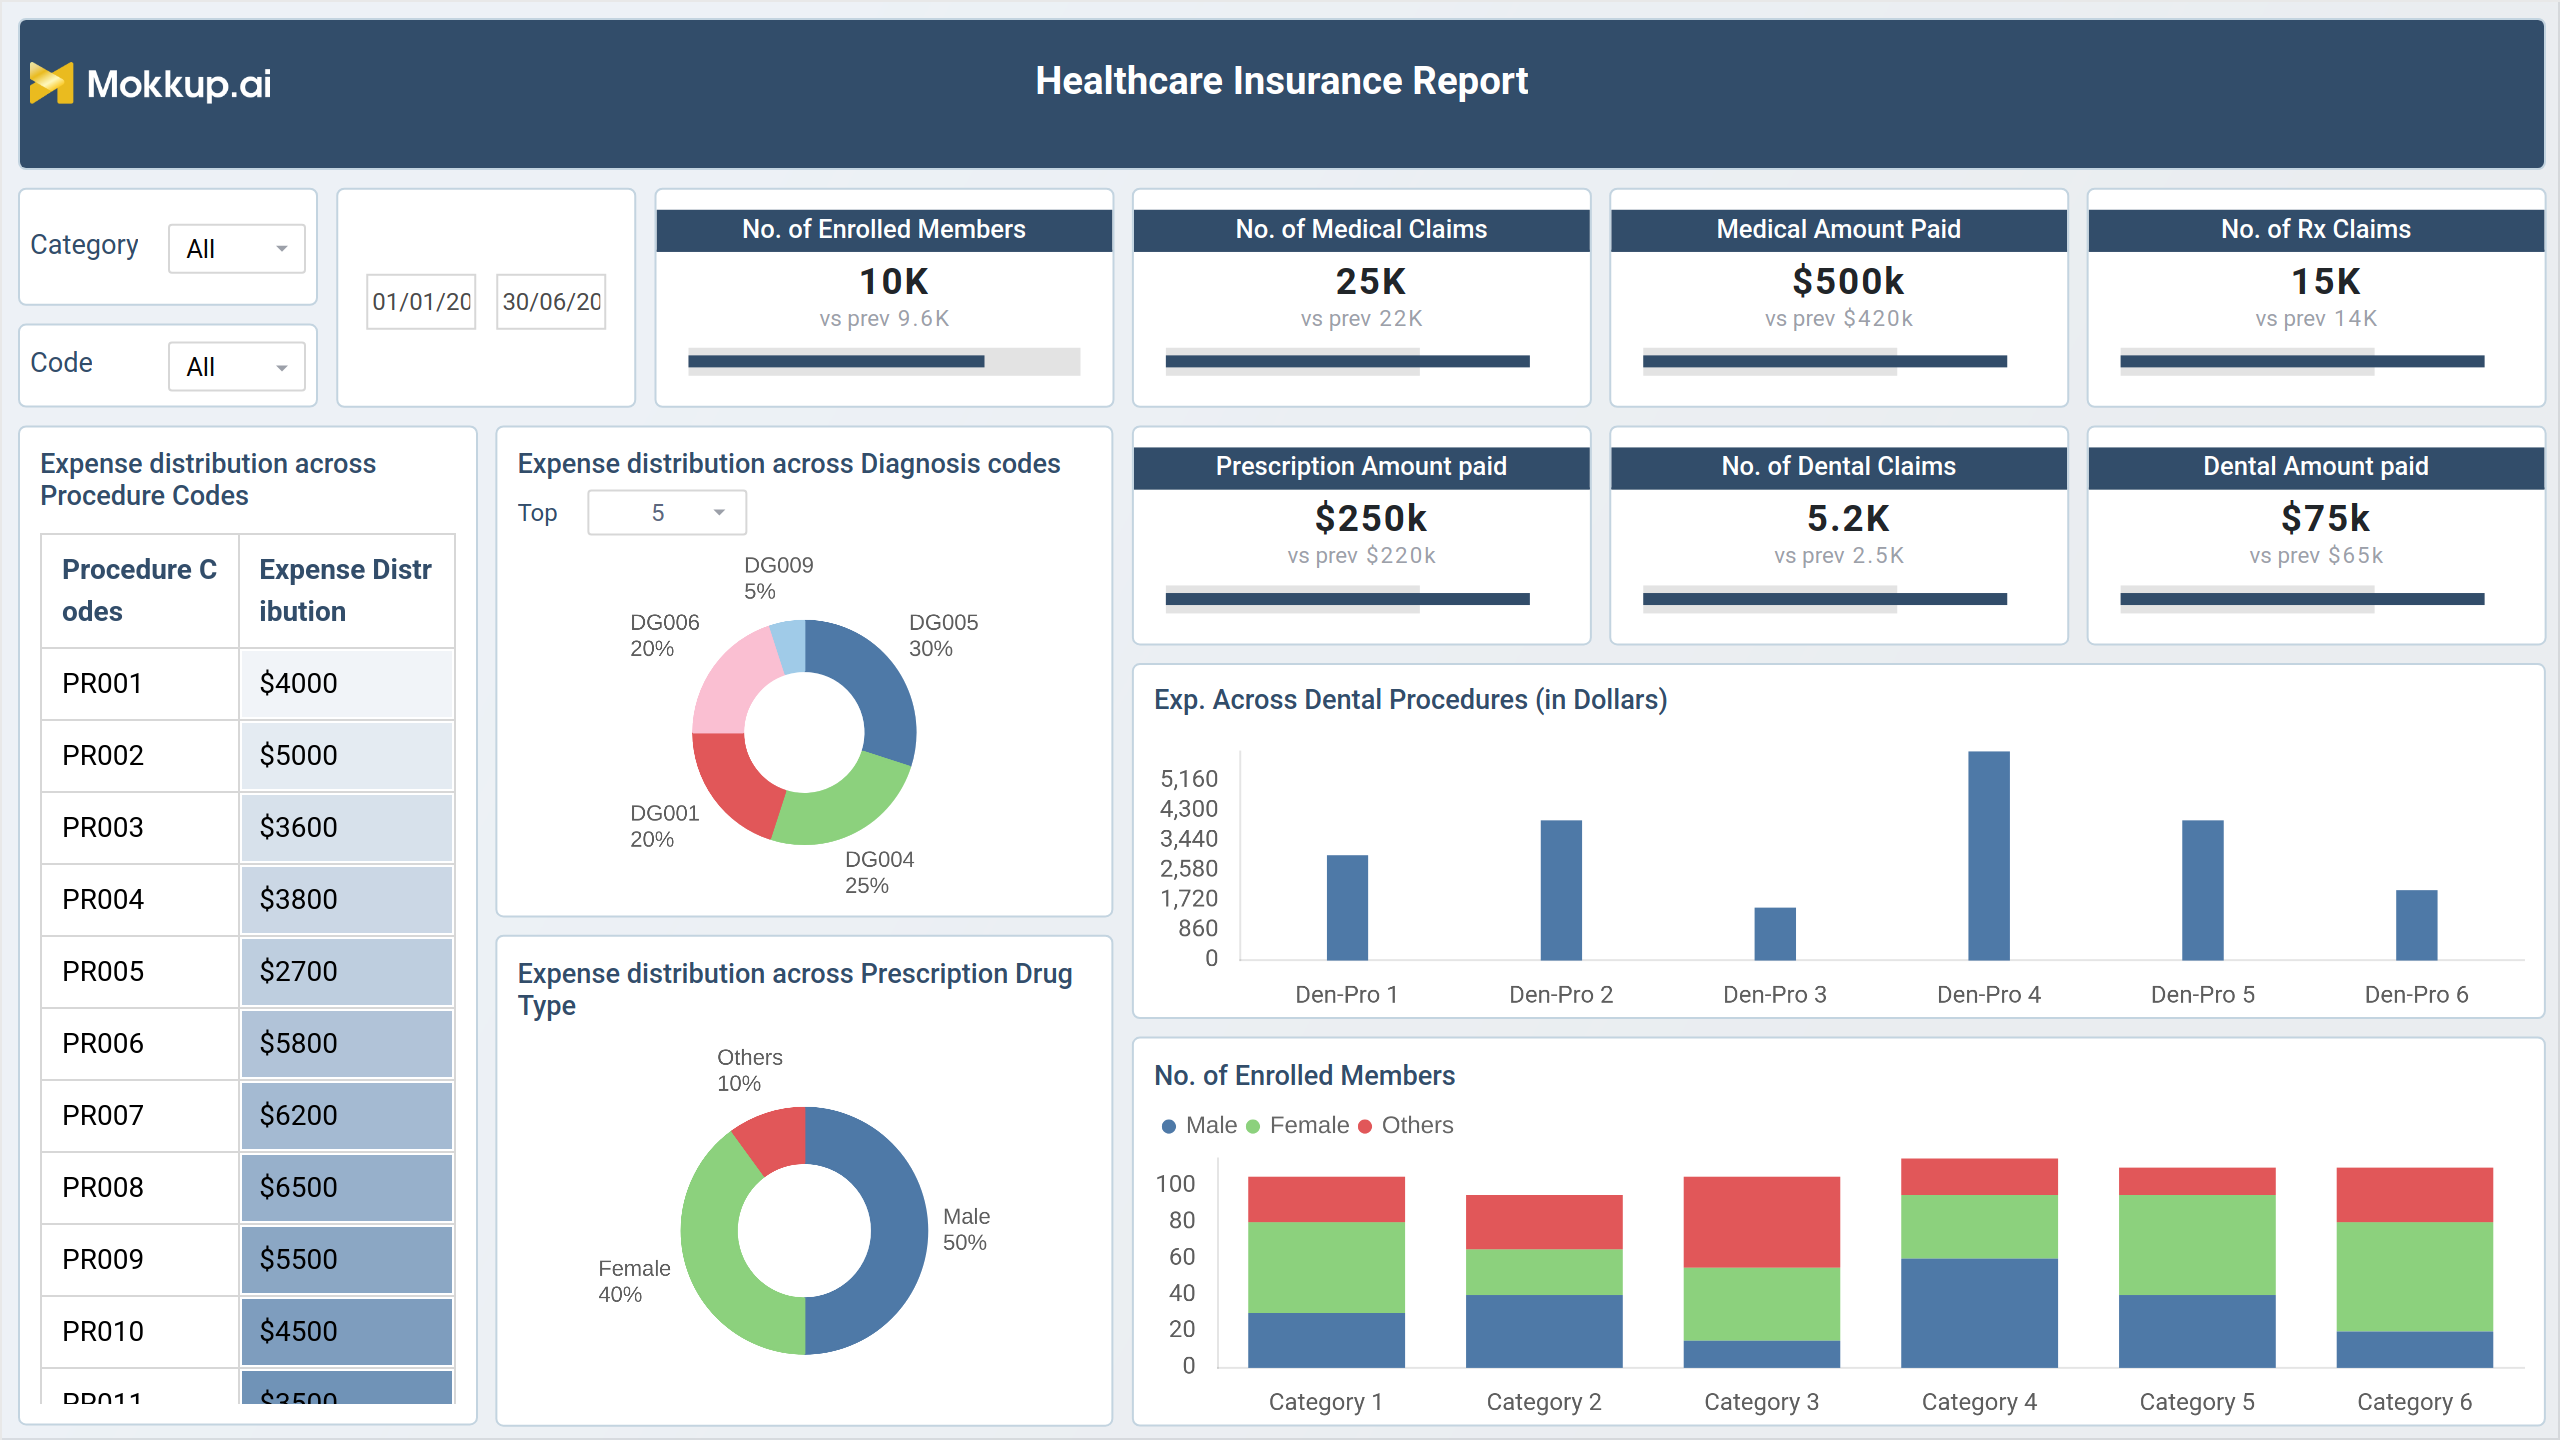Click the $3800 cell for PR004

point(346,900)
